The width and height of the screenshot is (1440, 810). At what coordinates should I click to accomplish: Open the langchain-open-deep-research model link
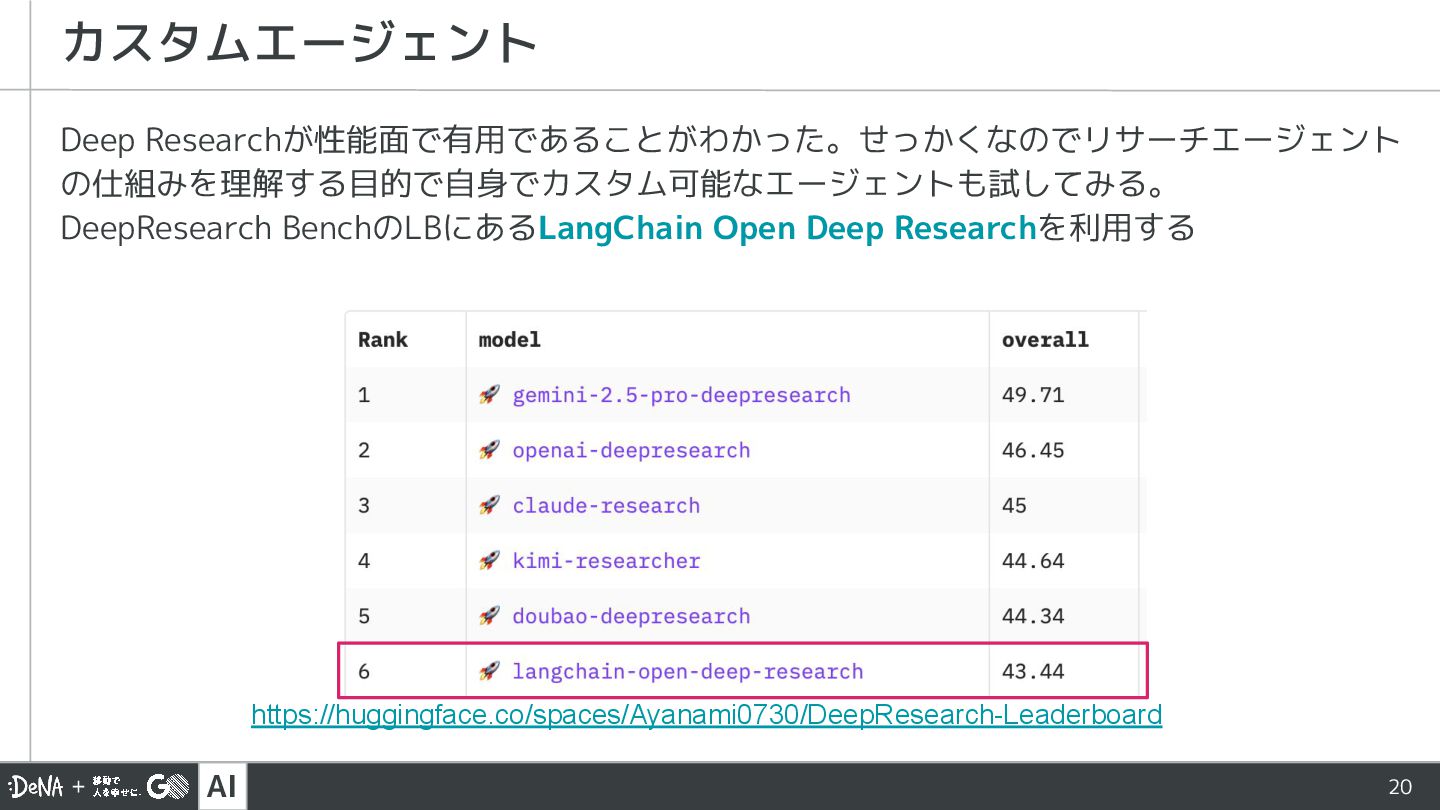(x=687, y=671)
